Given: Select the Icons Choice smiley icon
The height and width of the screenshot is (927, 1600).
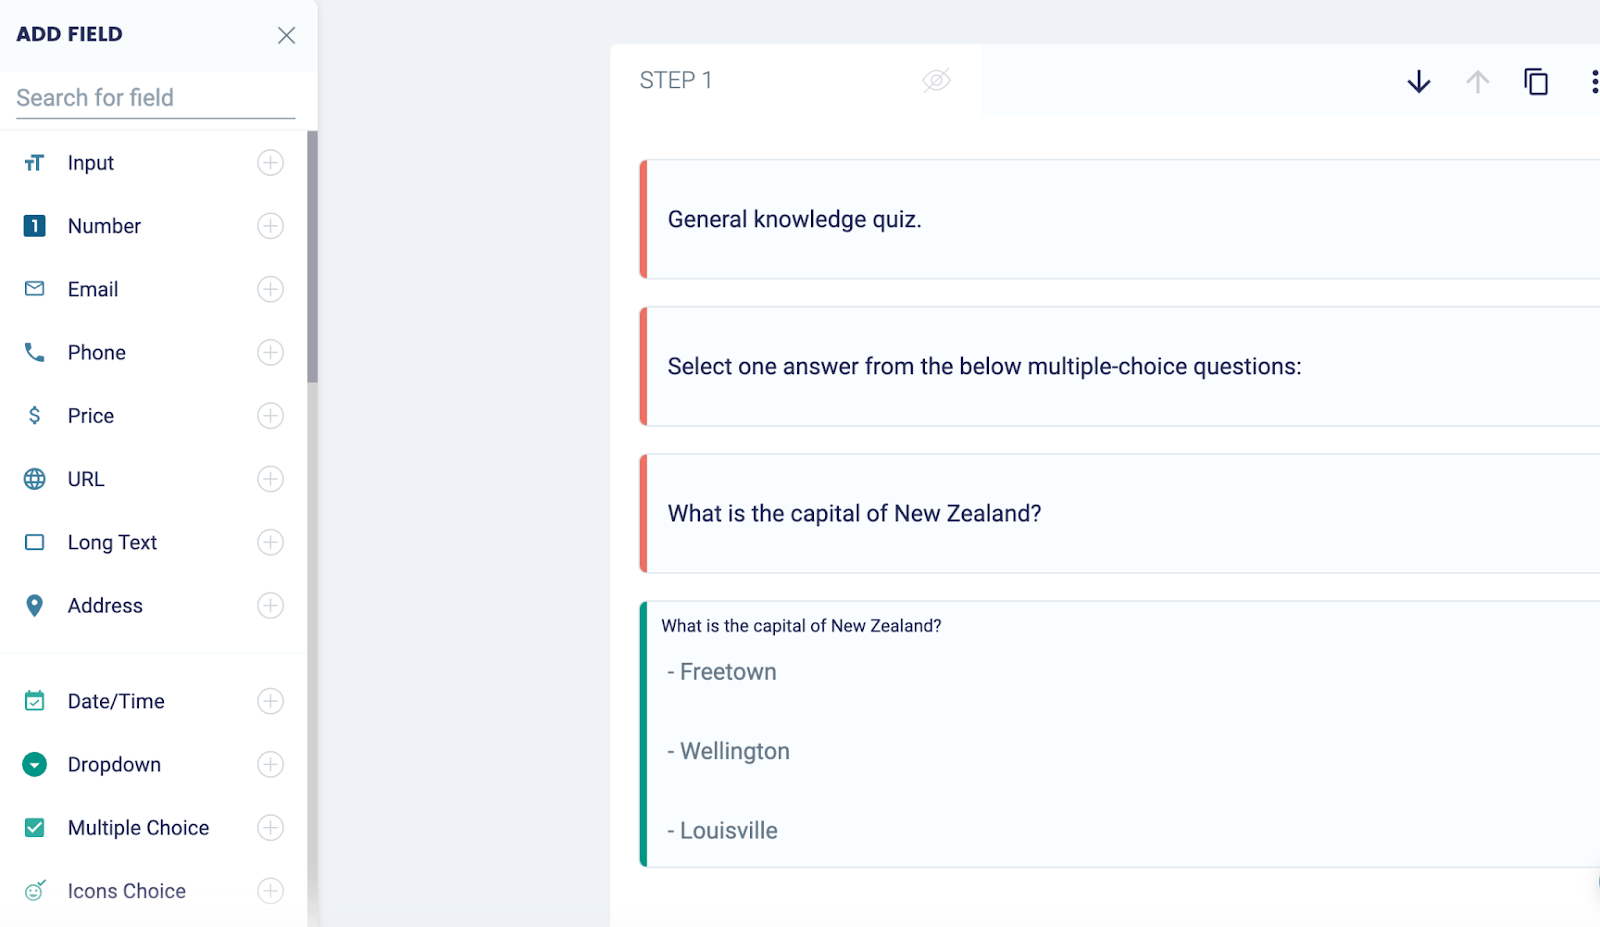Looking at the screenshot, I should coord(35,890).
